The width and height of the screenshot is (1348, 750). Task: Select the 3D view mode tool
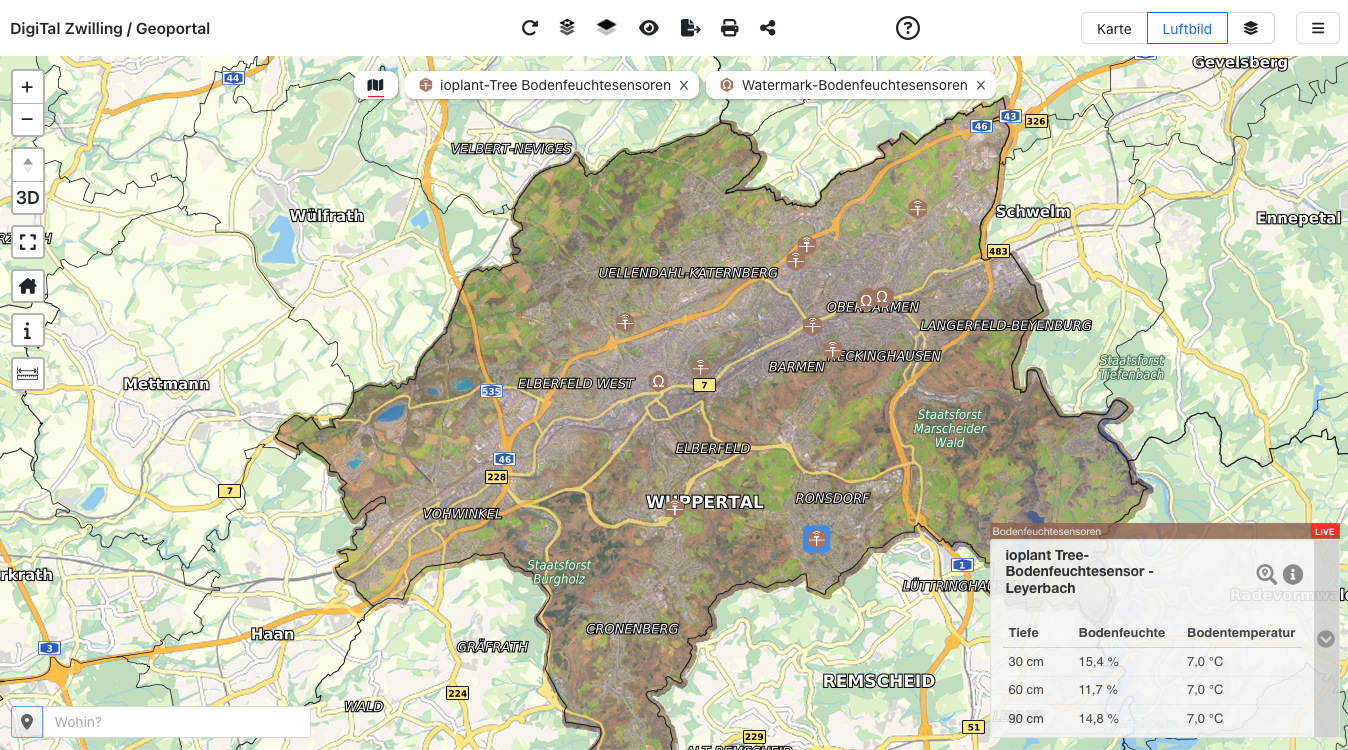27,197
